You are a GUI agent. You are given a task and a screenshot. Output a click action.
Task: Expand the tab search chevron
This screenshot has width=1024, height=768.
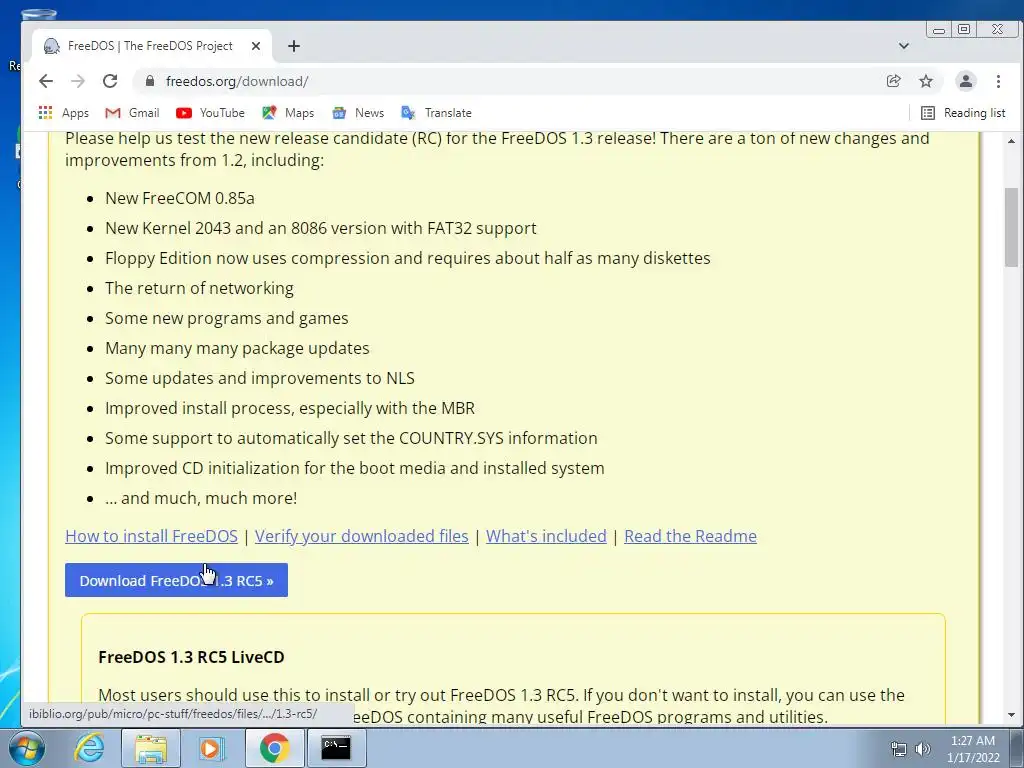(x=904, y=46)
